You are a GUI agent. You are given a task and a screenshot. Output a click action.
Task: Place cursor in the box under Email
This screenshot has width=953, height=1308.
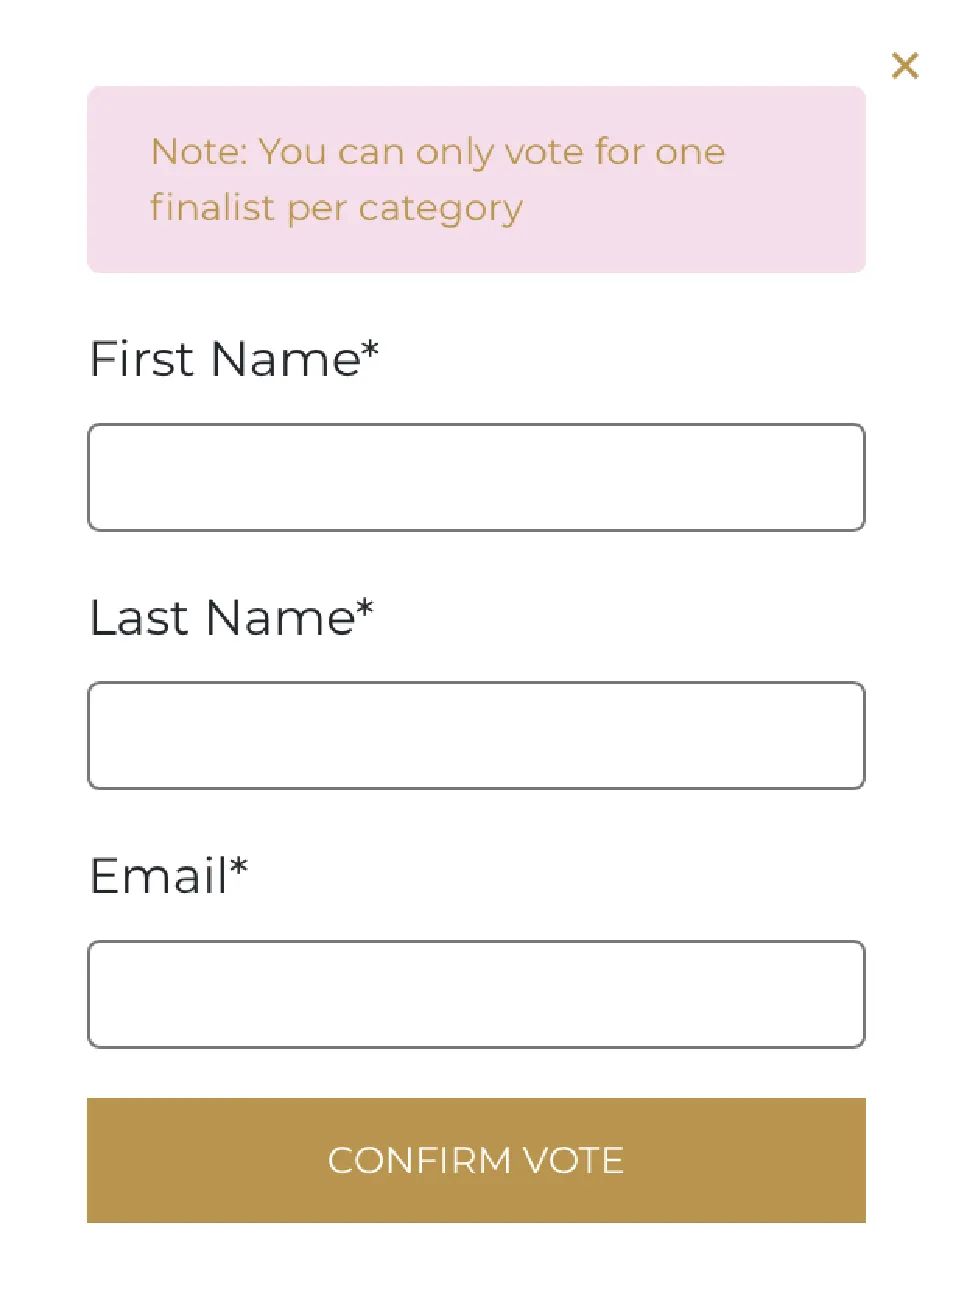point(476,994)
